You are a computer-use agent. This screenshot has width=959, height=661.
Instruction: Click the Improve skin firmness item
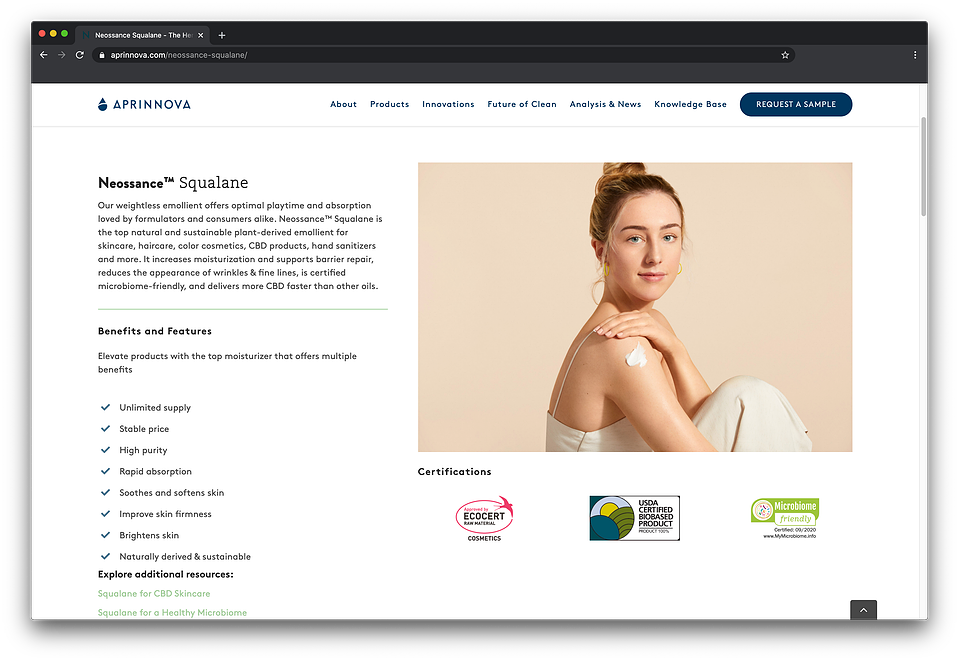coord(165,514)
